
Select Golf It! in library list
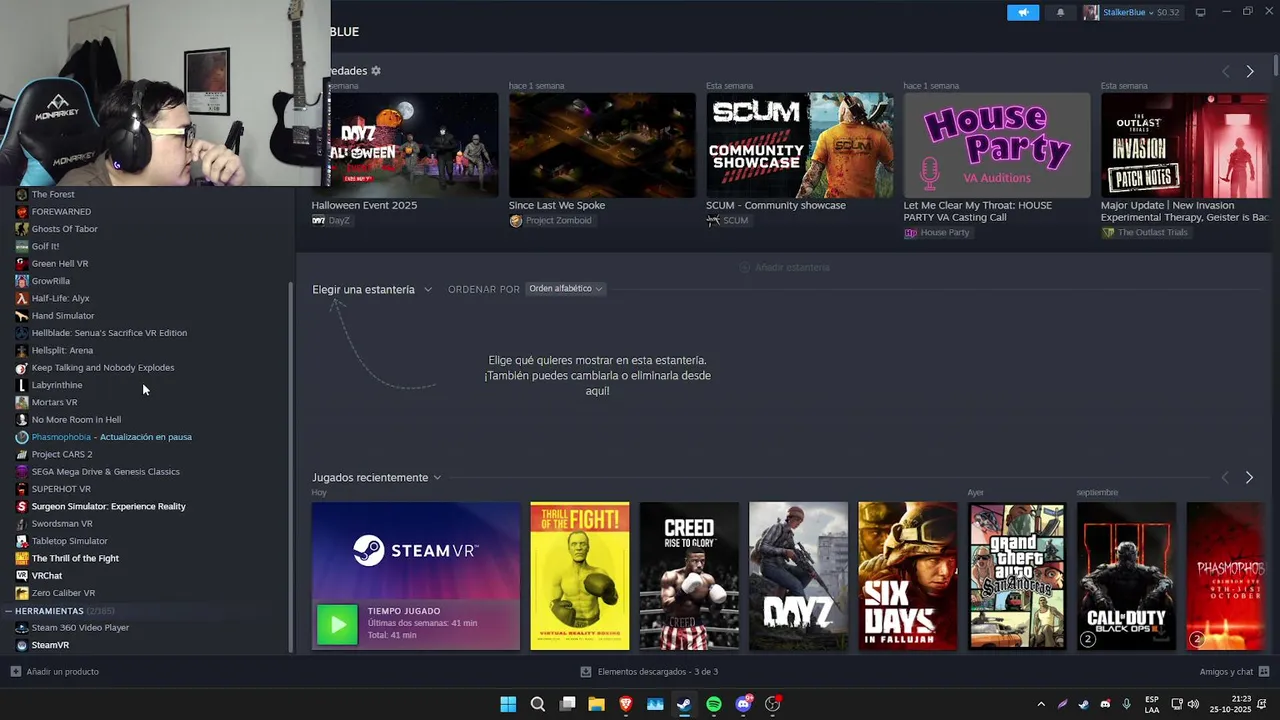45,246
